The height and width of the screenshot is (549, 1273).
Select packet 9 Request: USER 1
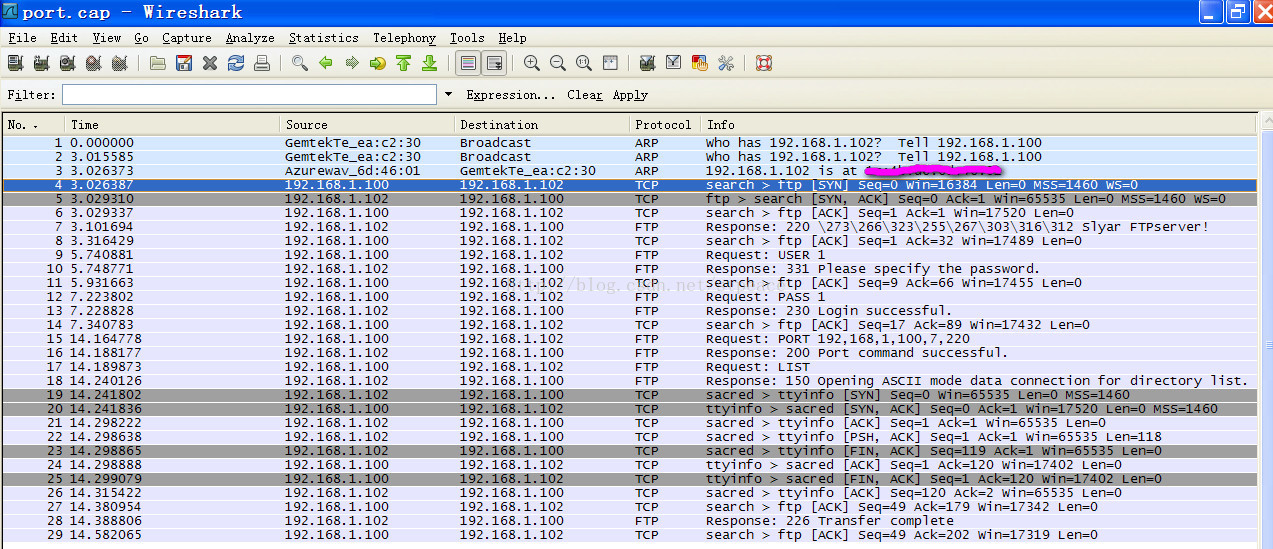(629, 255)
